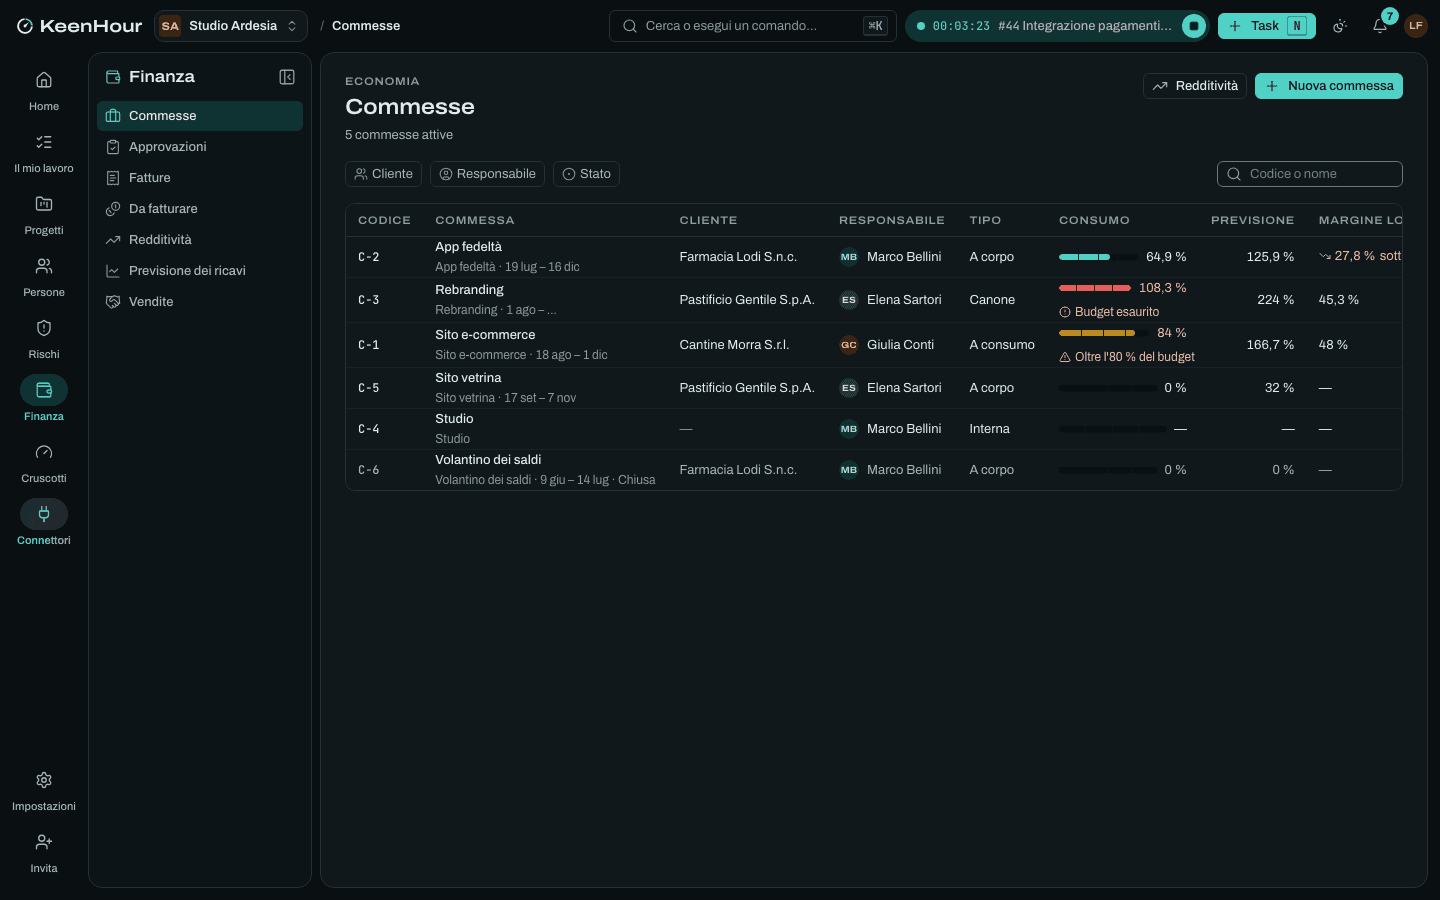Open the Stato filter
The height and width of the screenshot is (900, 1440).
click(586, 174)
